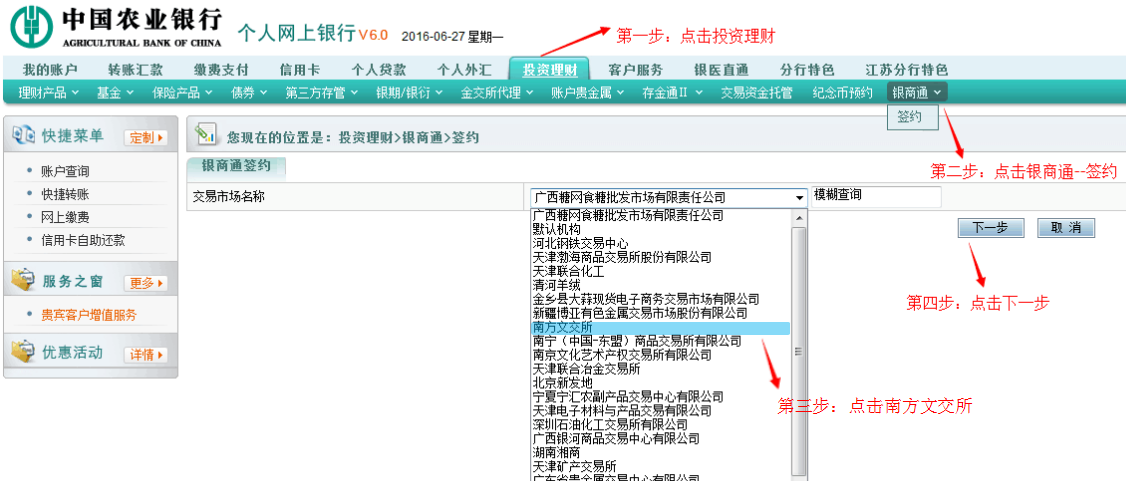Open the 账户查询 shortcut link
The width and height of the screenshot is (1126, 481).
point(65,172)
